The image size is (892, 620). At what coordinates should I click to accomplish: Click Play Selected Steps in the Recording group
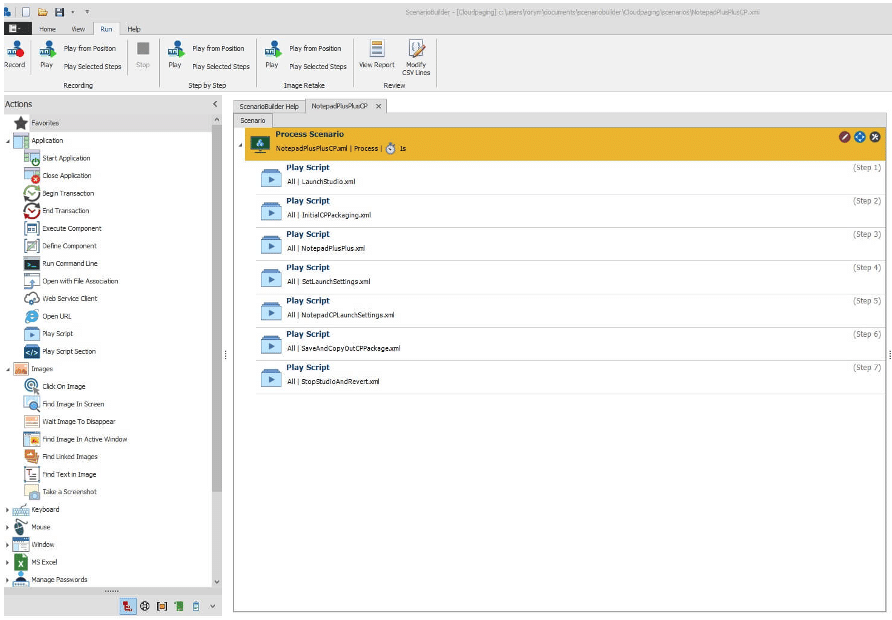click(x=92, y=67)
